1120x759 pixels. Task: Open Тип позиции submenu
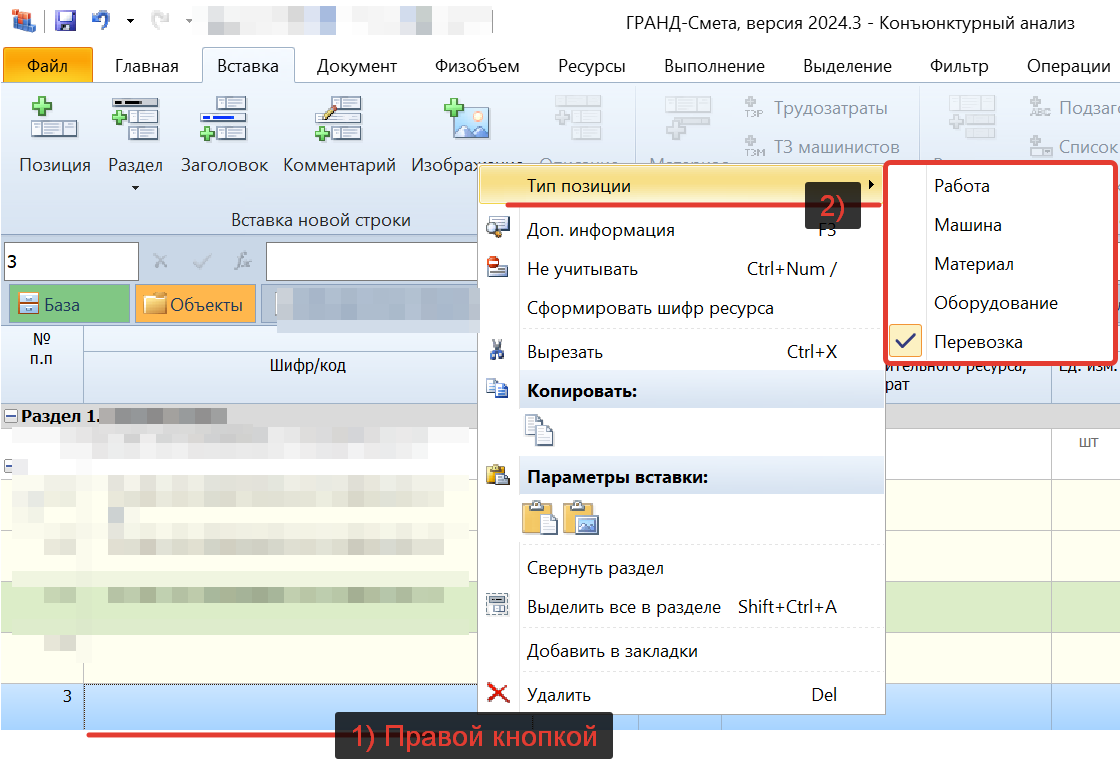680,186
